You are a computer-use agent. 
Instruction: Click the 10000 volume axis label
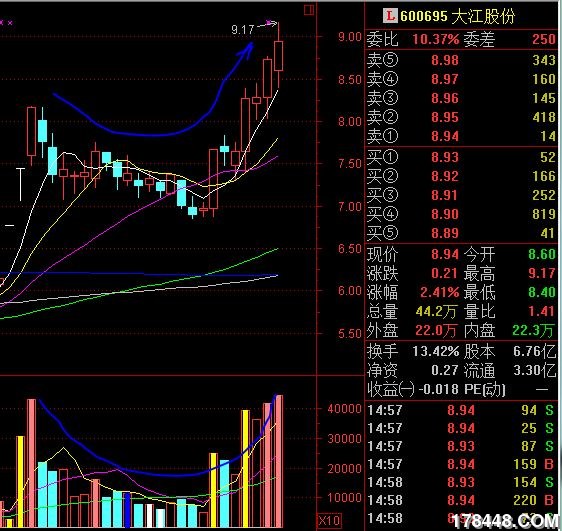344,497
